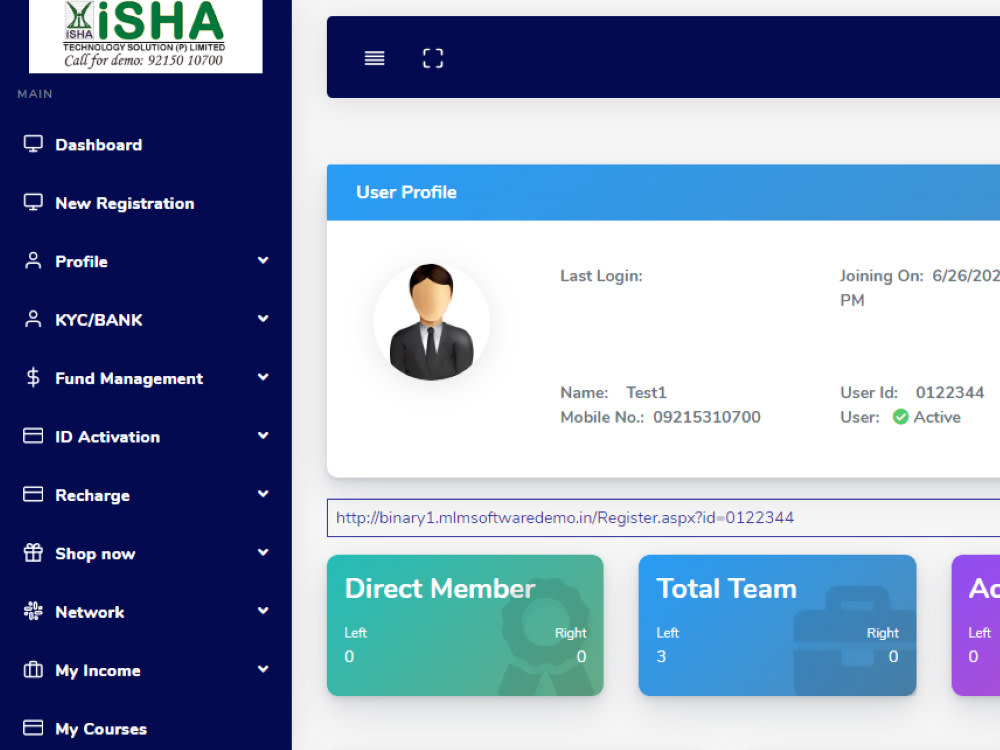Expand ID Activation chevron
This screenshot has height=750, width=1000.
tap(263, 435)
